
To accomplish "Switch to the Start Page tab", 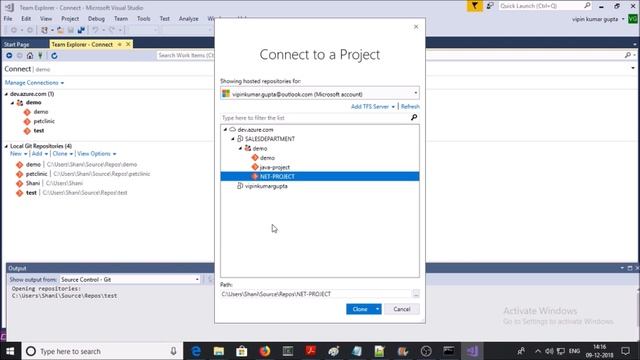I will pos(16,44).
